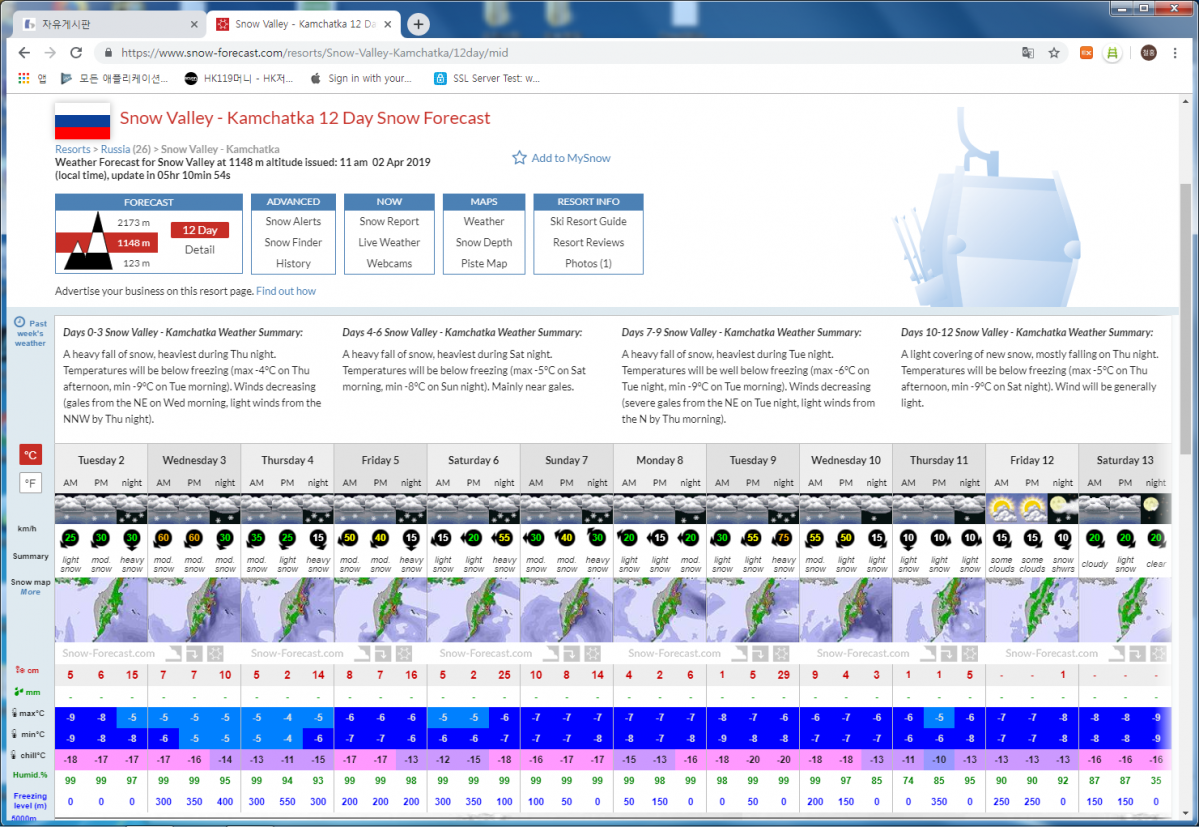Switch temperature units to °C
Viewport: 1199px width, 827px height.
tap(31, 455)
